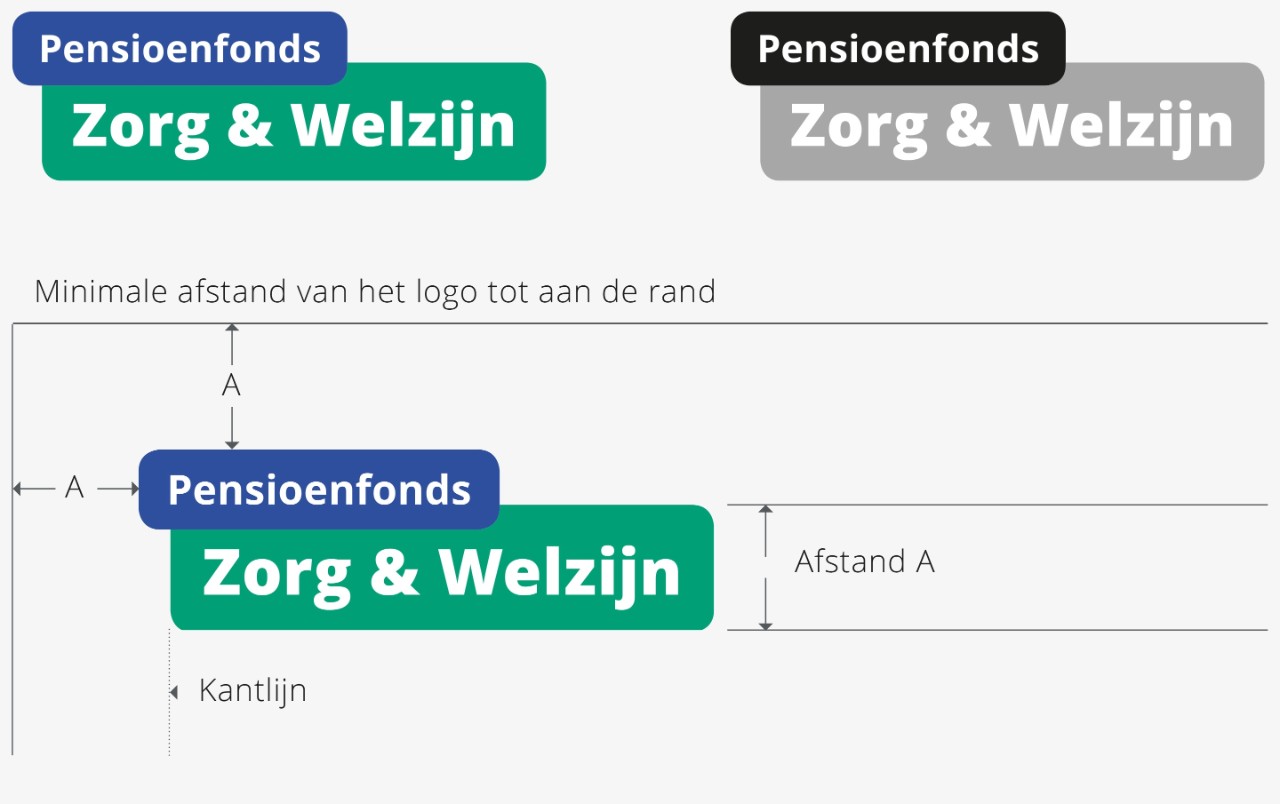
Task: Click the horizontal A label left of logo
Action: (74, 488)
